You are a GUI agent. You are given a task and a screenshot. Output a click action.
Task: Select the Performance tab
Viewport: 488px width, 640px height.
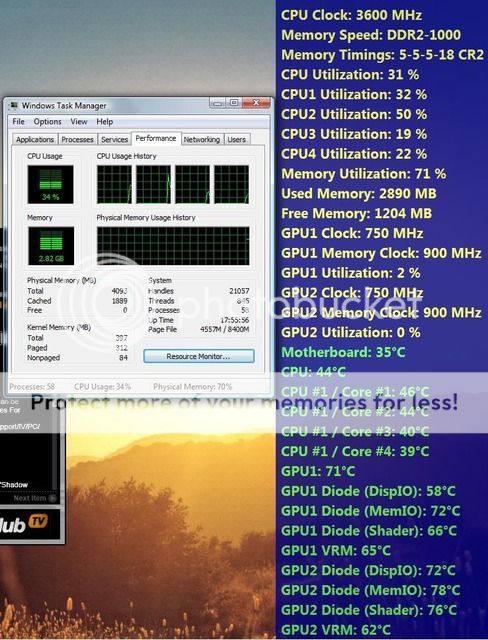coord(156,138)
